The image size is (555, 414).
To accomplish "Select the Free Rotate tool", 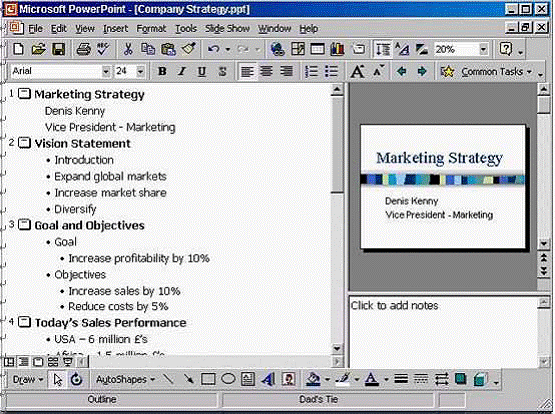I will pyautogui.click(x=76, y=380).
